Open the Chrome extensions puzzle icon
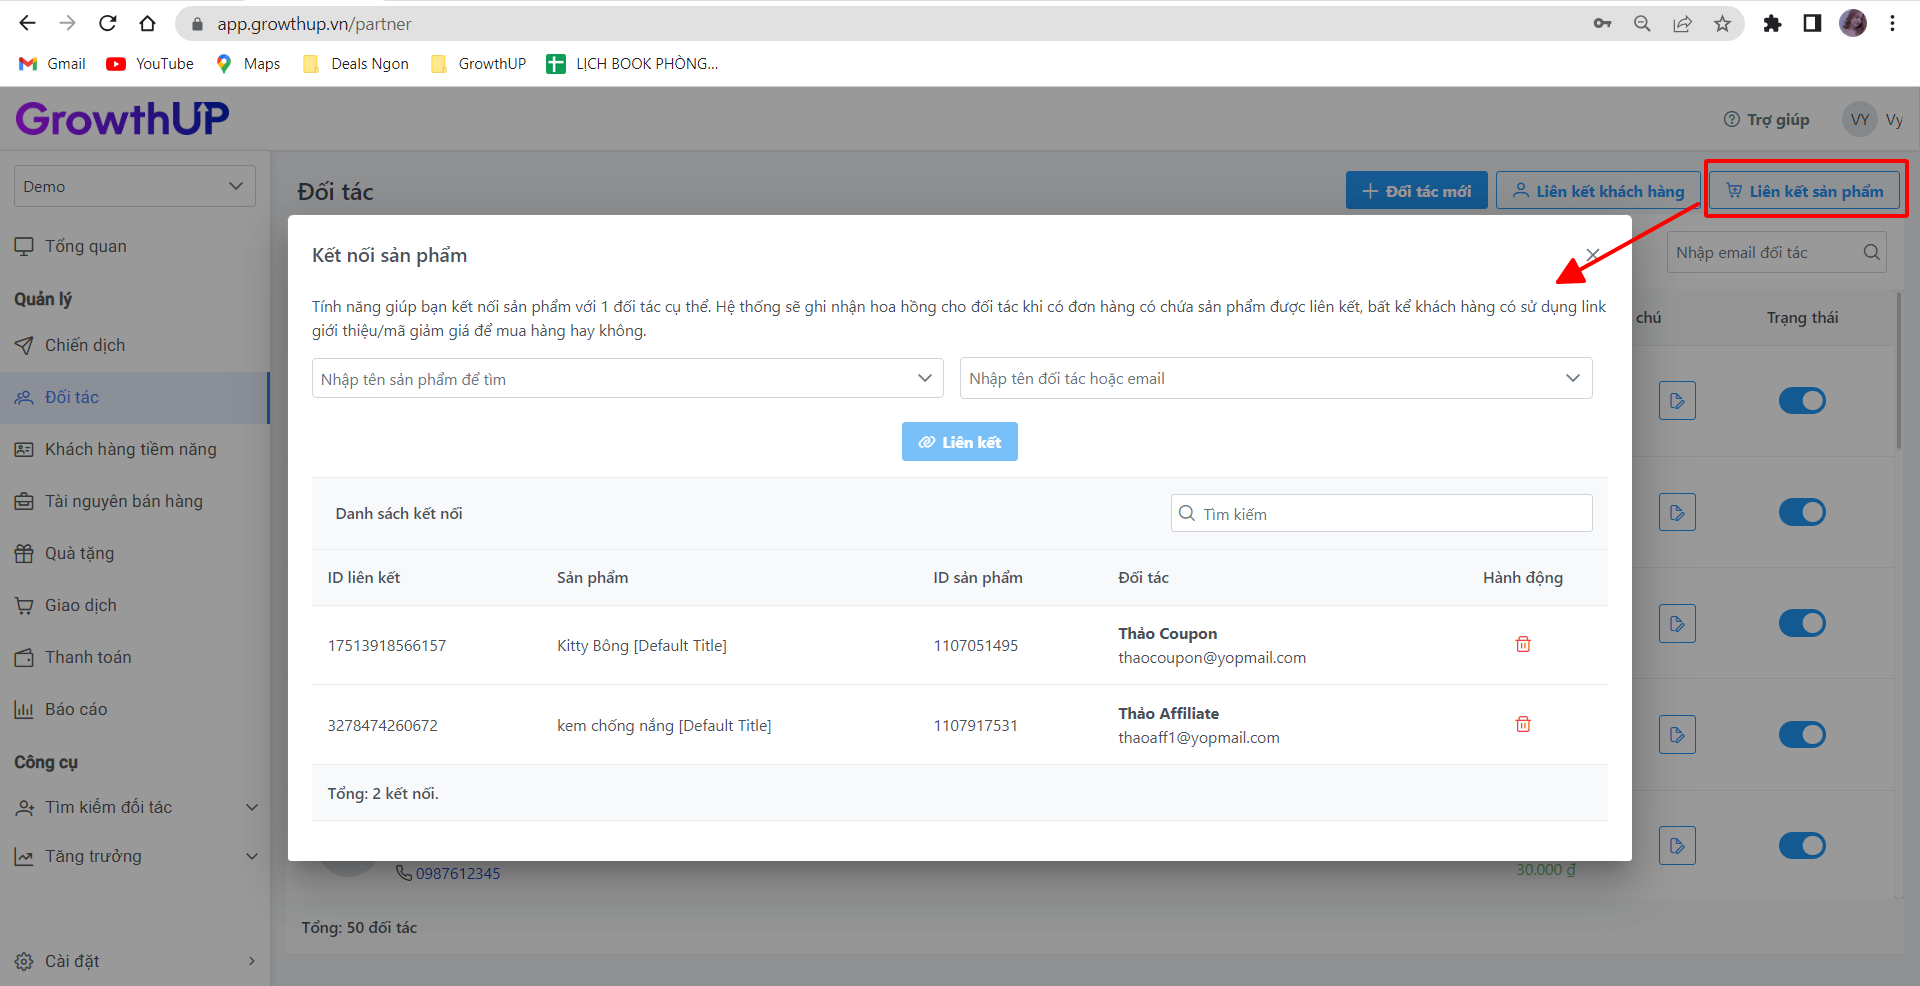The width and height of the screenshot is (1920, 986). [x=1771, y=23]
